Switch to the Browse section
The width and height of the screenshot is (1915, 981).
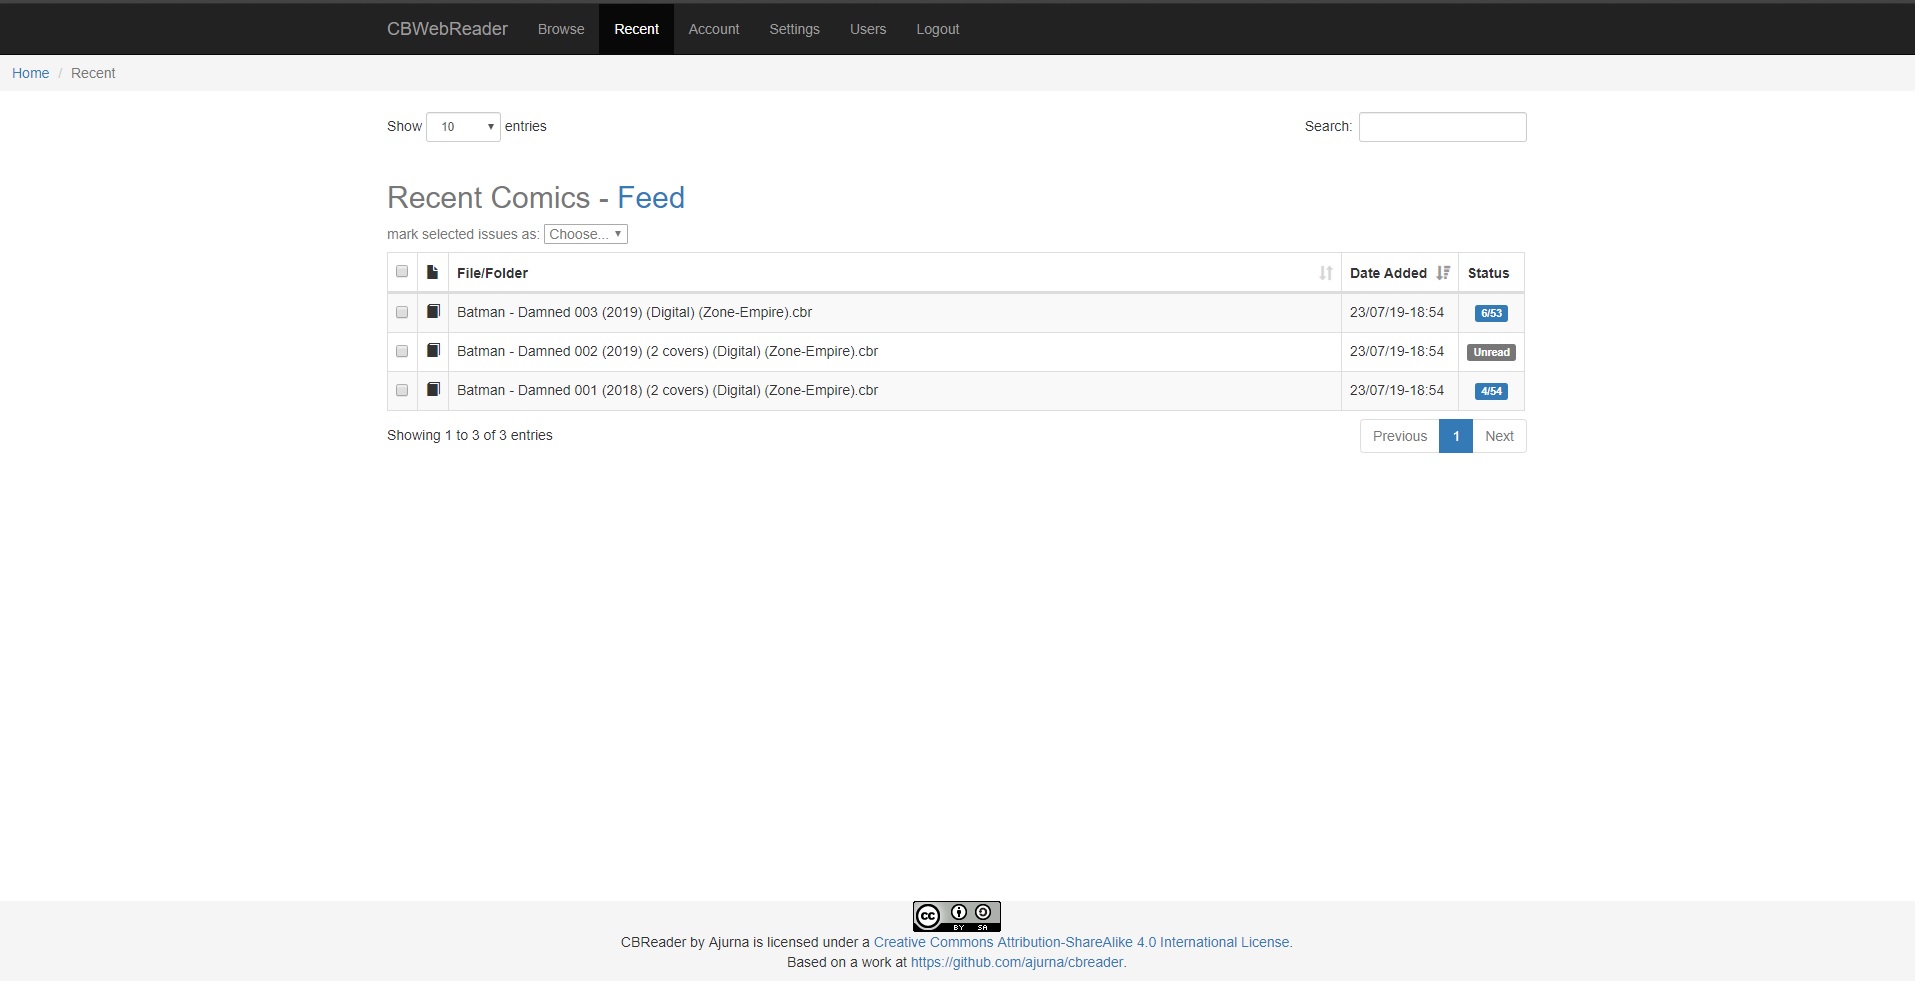tap(560, 28)
